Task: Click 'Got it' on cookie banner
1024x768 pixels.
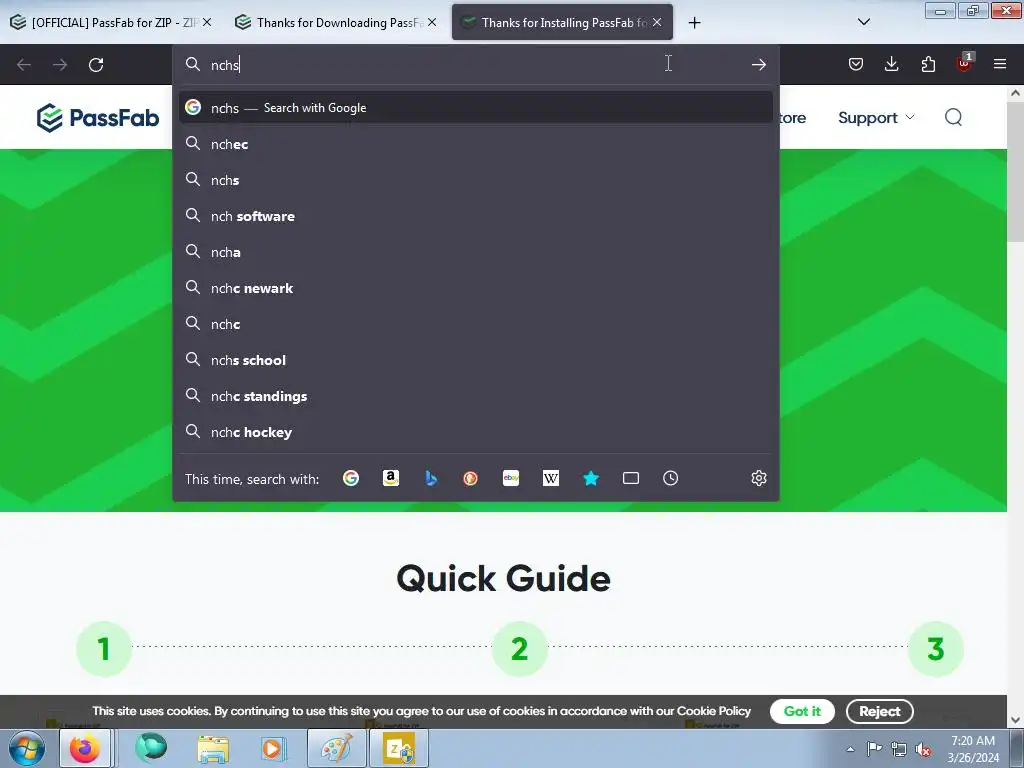Action: [x=802, y=711]
